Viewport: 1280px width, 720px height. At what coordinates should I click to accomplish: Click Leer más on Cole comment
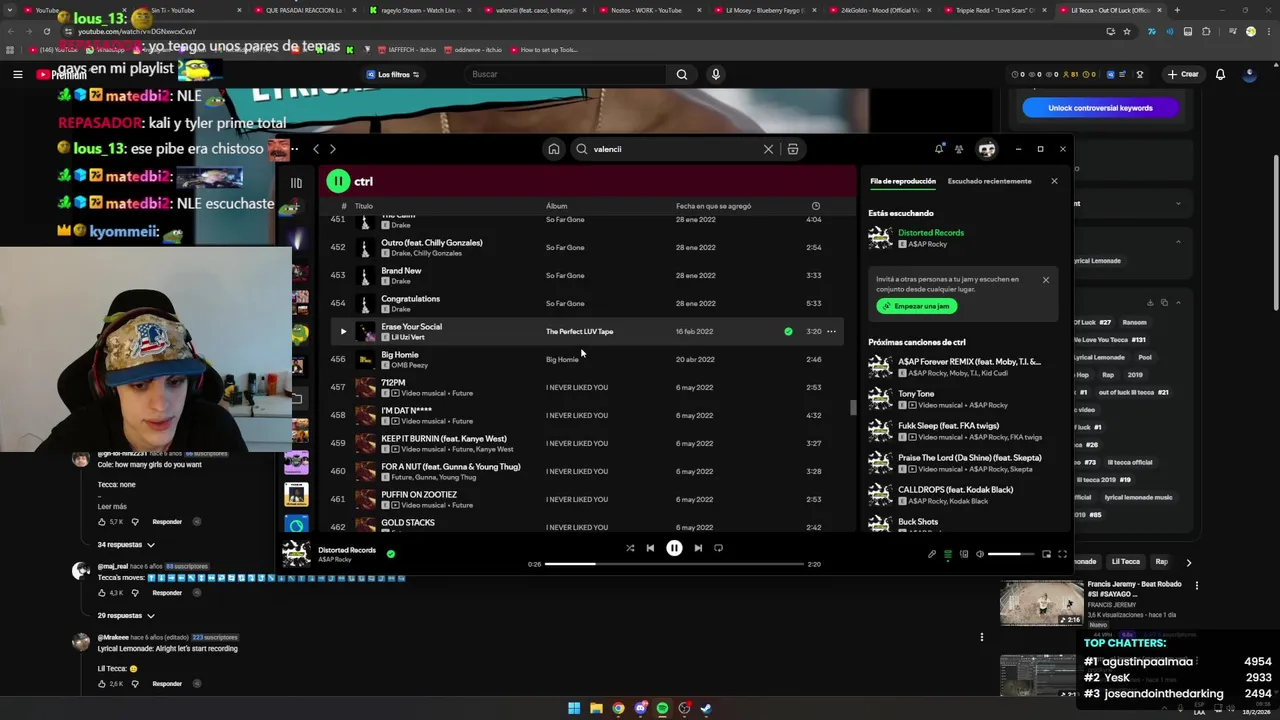(x=112, y=507)
